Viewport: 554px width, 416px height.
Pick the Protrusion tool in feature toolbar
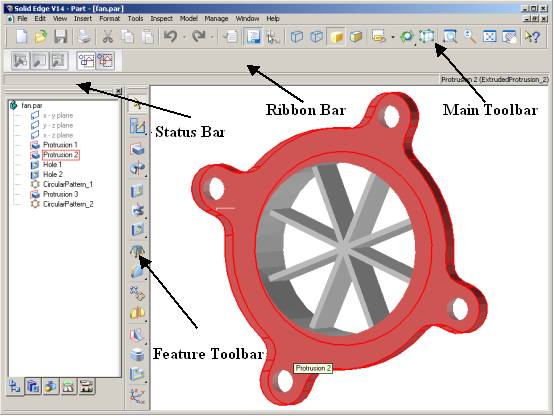click(x=137, y=149)
